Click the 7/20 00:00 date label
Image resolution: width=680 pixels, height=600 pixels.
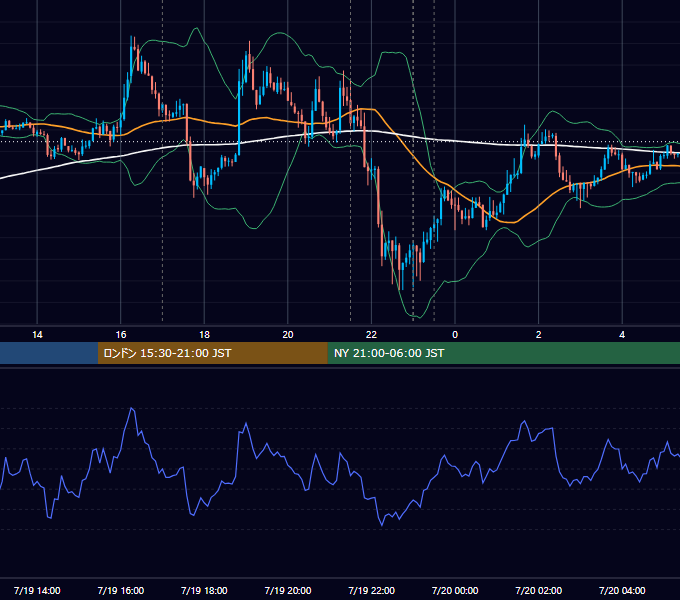click(455, 590)
